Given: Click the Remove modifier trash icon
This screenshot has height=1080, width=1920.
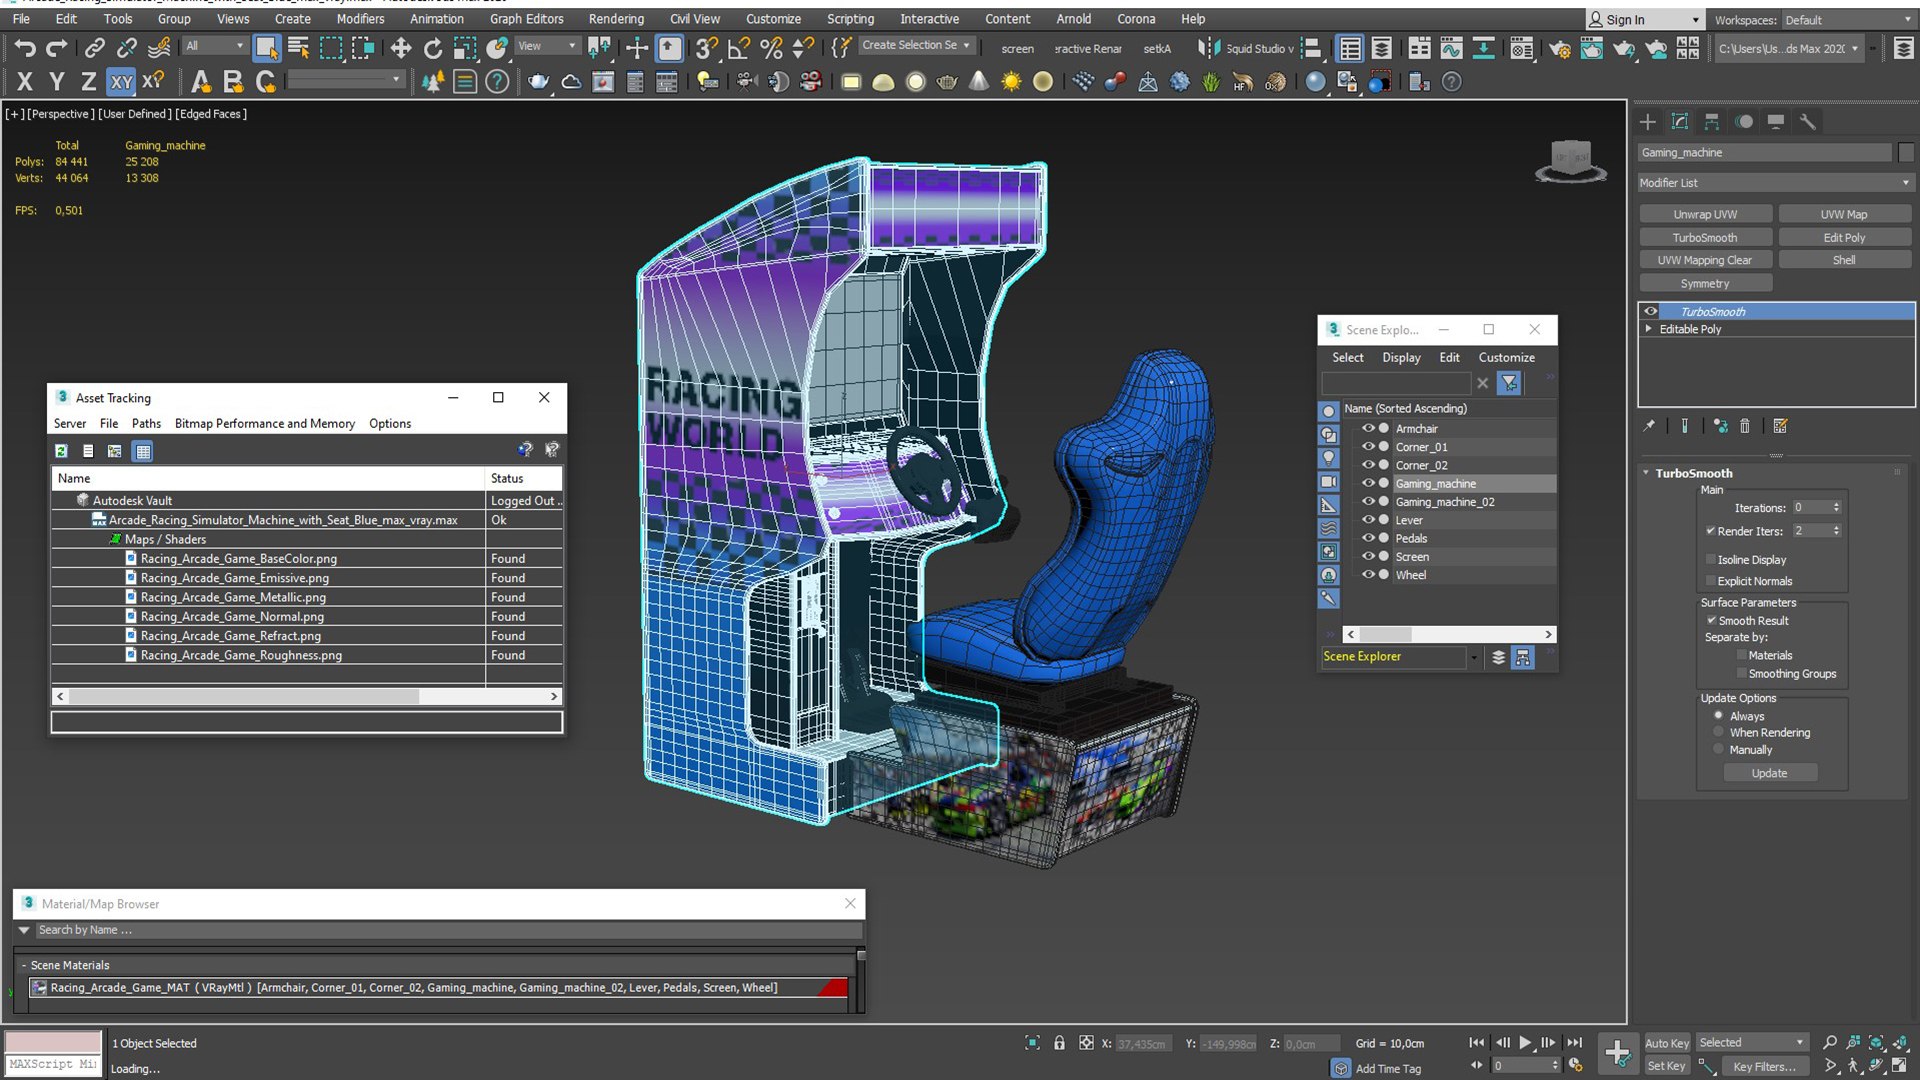Looking at the screenshot, I should (1745, 426).
